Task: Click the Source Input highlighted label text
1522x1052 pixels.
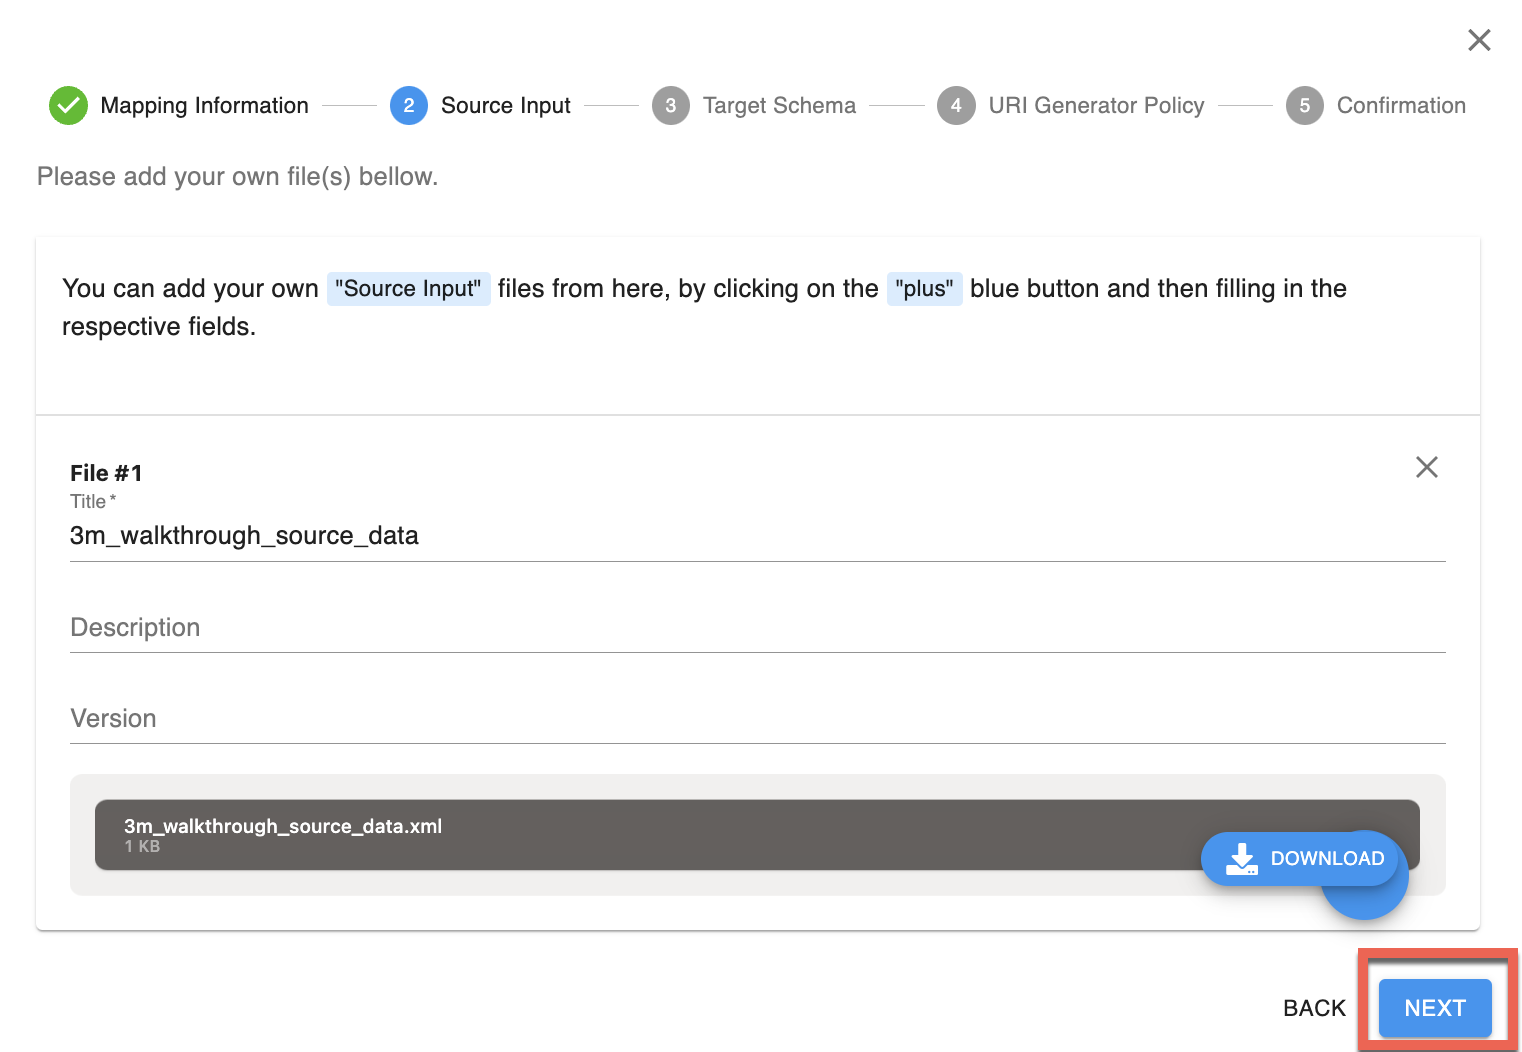Action: (408, 288)
